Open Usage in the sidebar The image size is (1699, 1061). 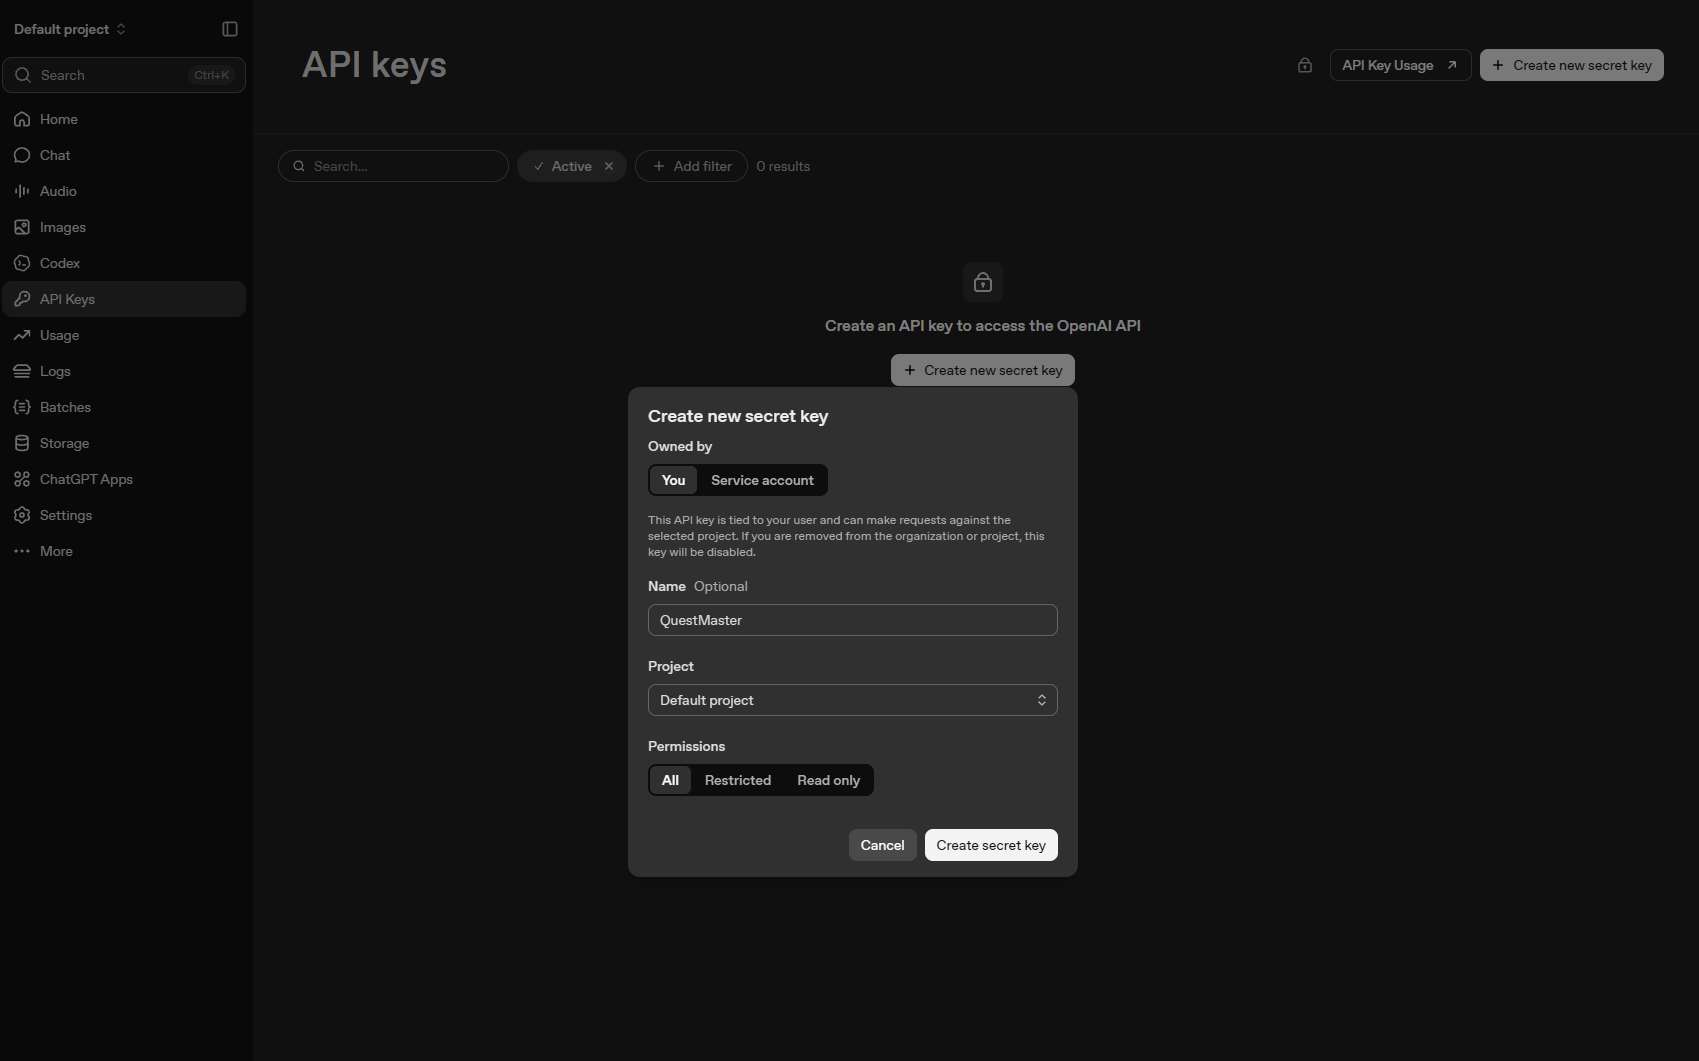(124, 335)
